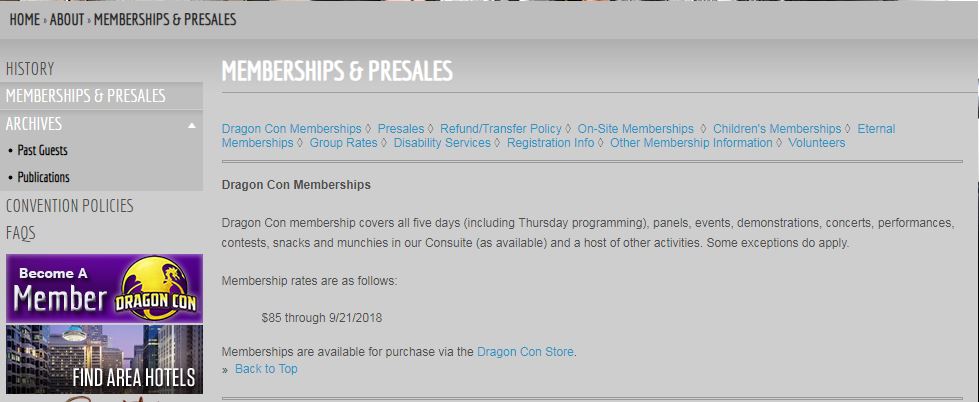Open the Dragon Con Store link

click(x=525, y=351)
